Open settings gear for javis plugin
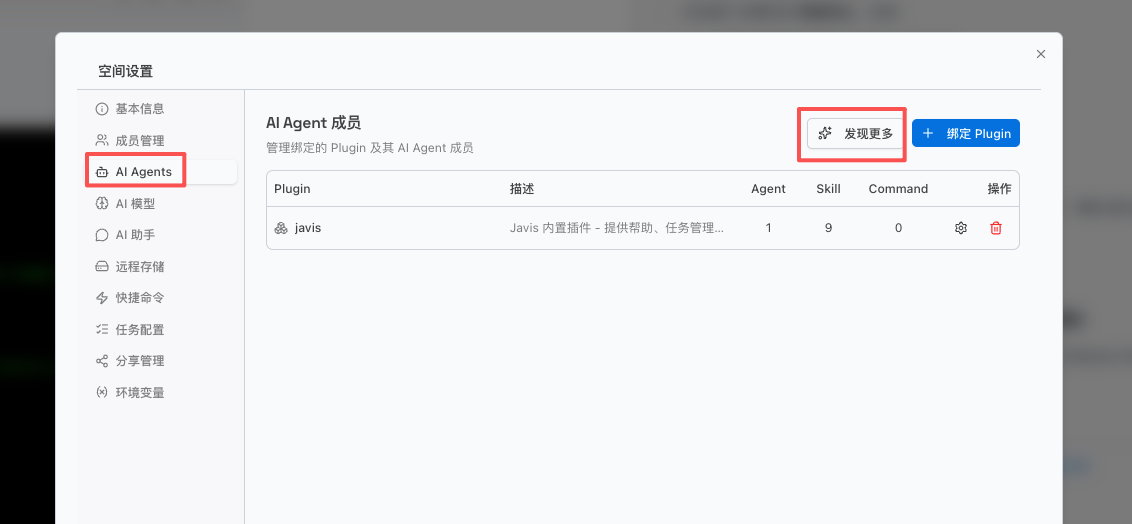 (961, 228)
